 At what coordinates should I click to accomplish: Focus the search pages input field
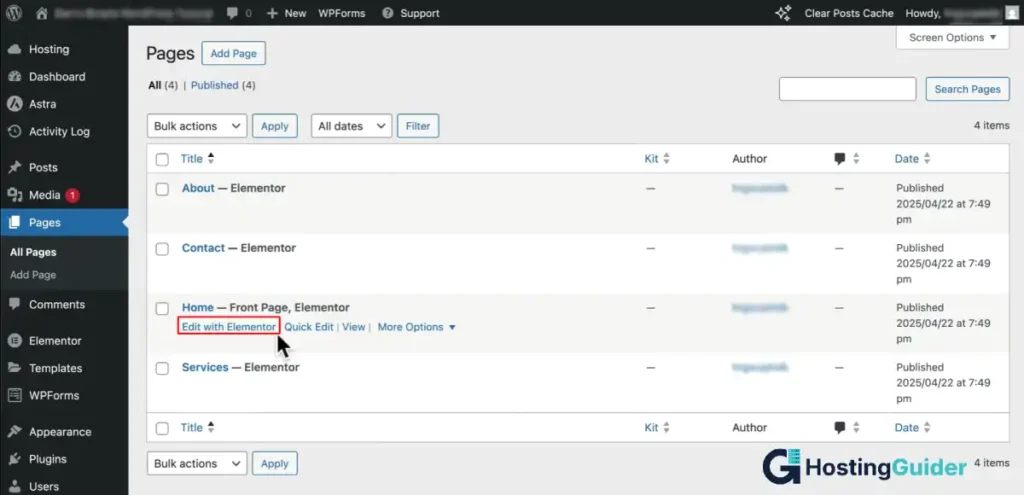[x=848, y=89]
